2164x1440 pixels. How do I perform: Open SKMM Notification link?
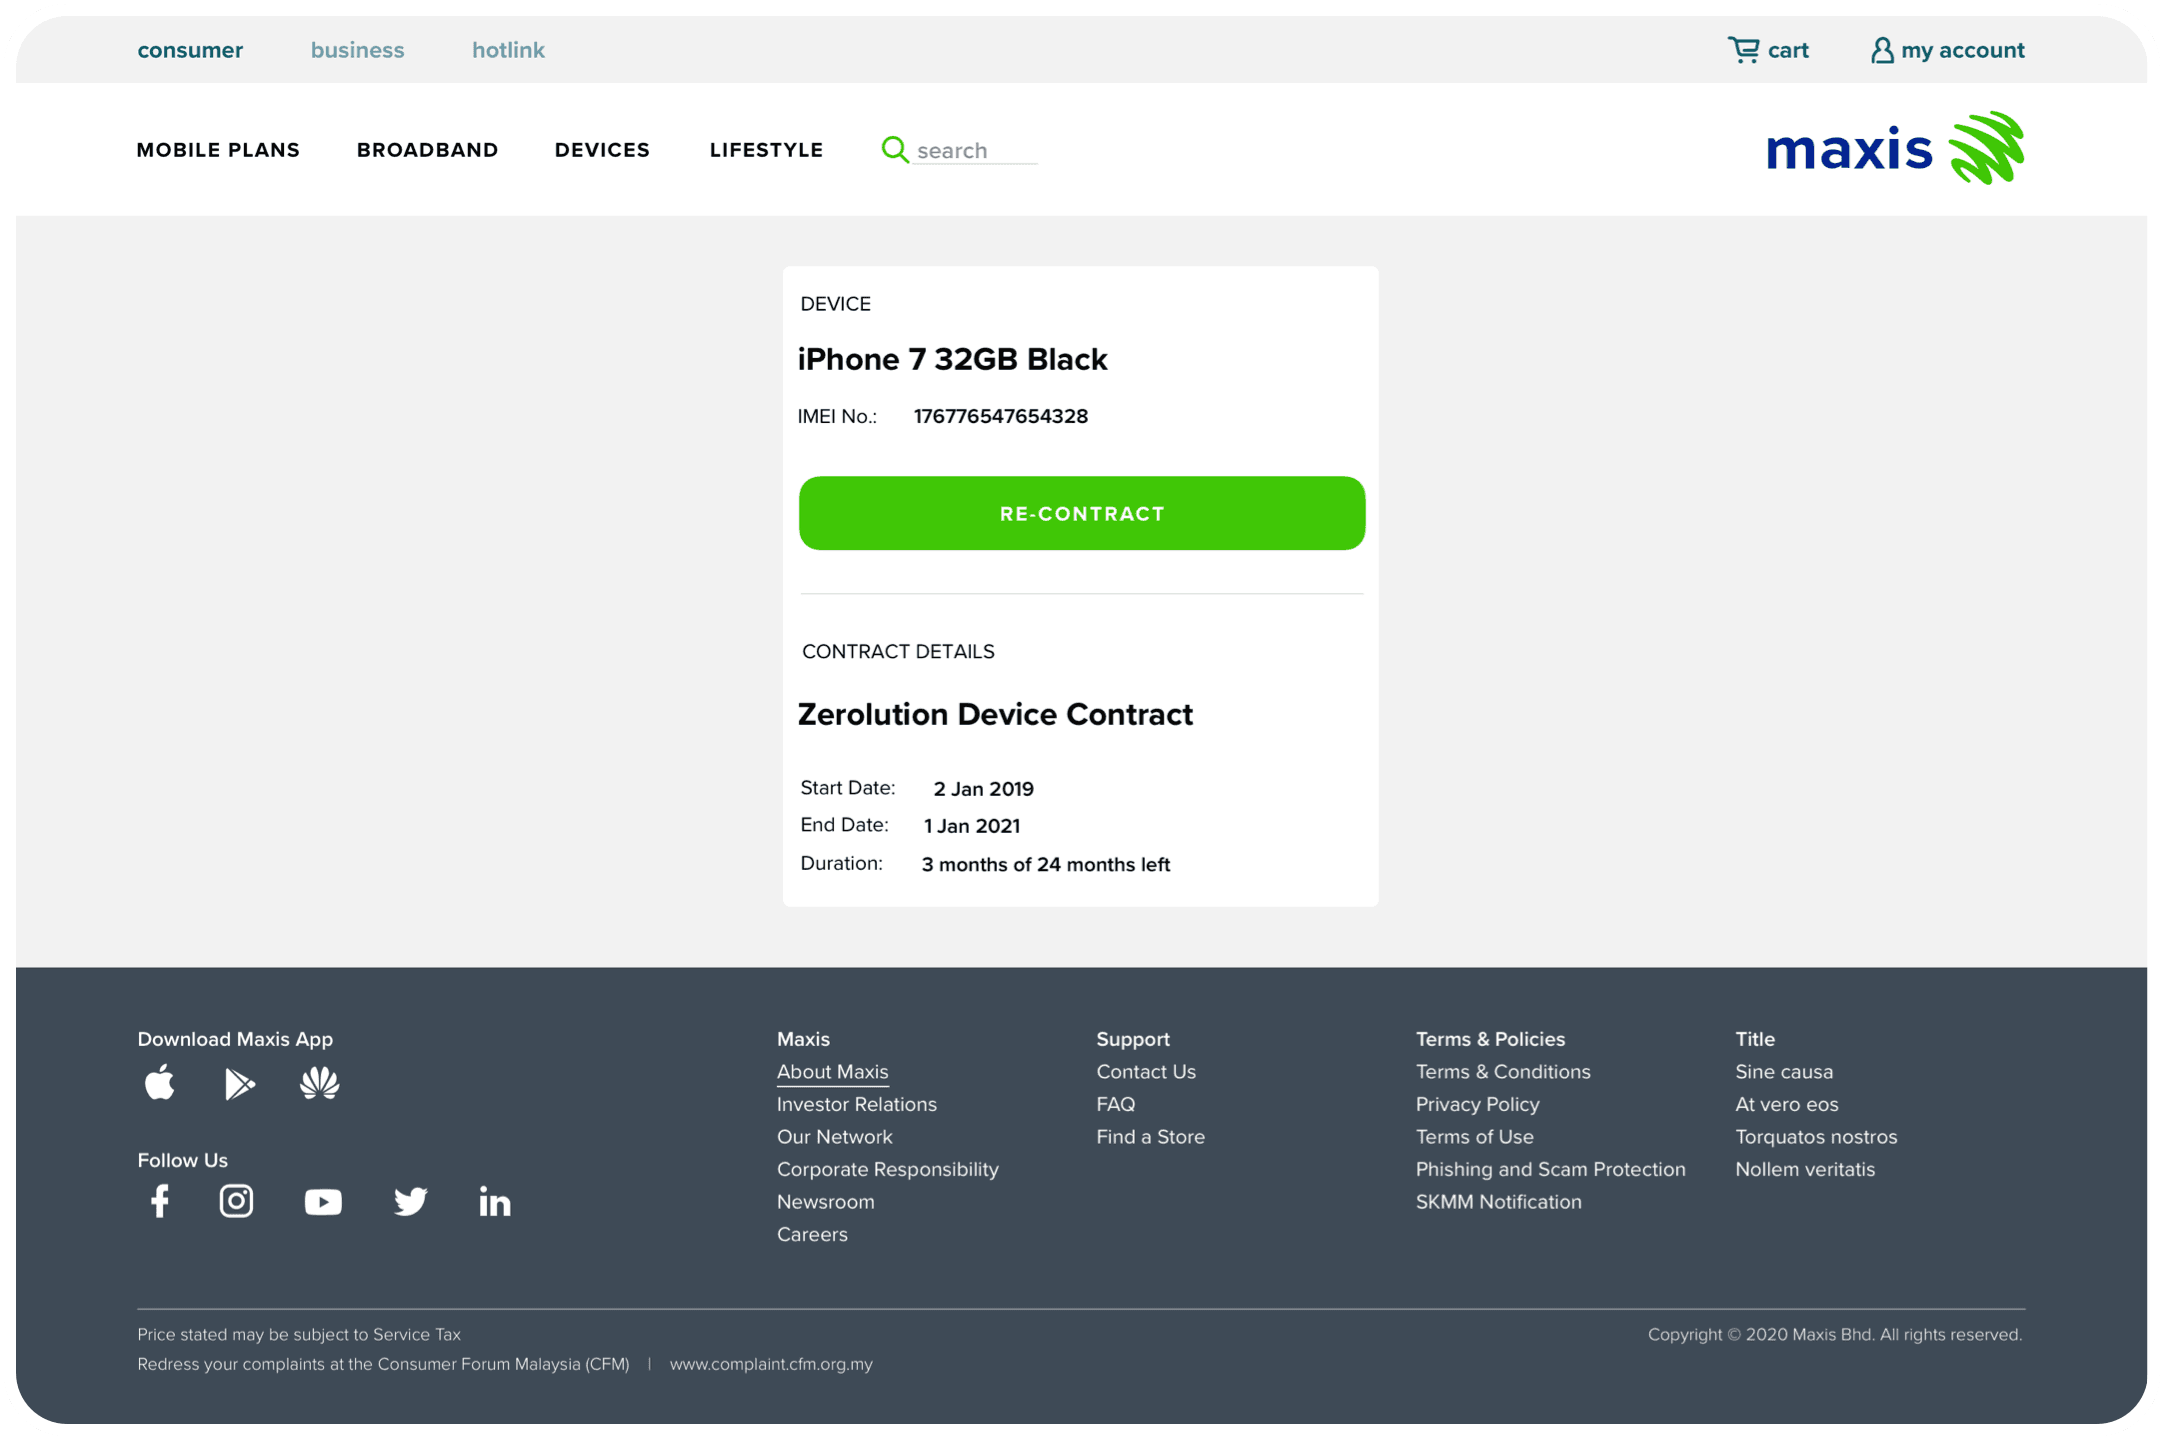(1499, 1202)
